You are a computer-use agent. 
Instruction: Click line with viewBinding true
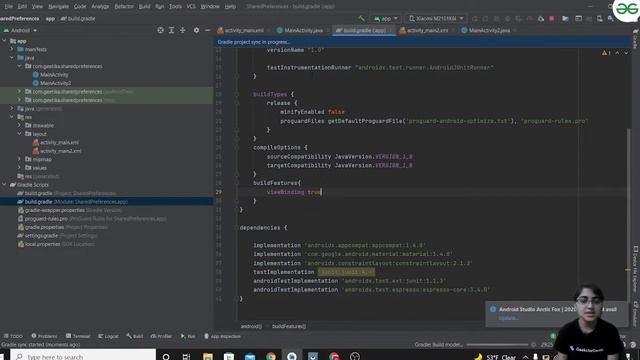pos(294,192)
